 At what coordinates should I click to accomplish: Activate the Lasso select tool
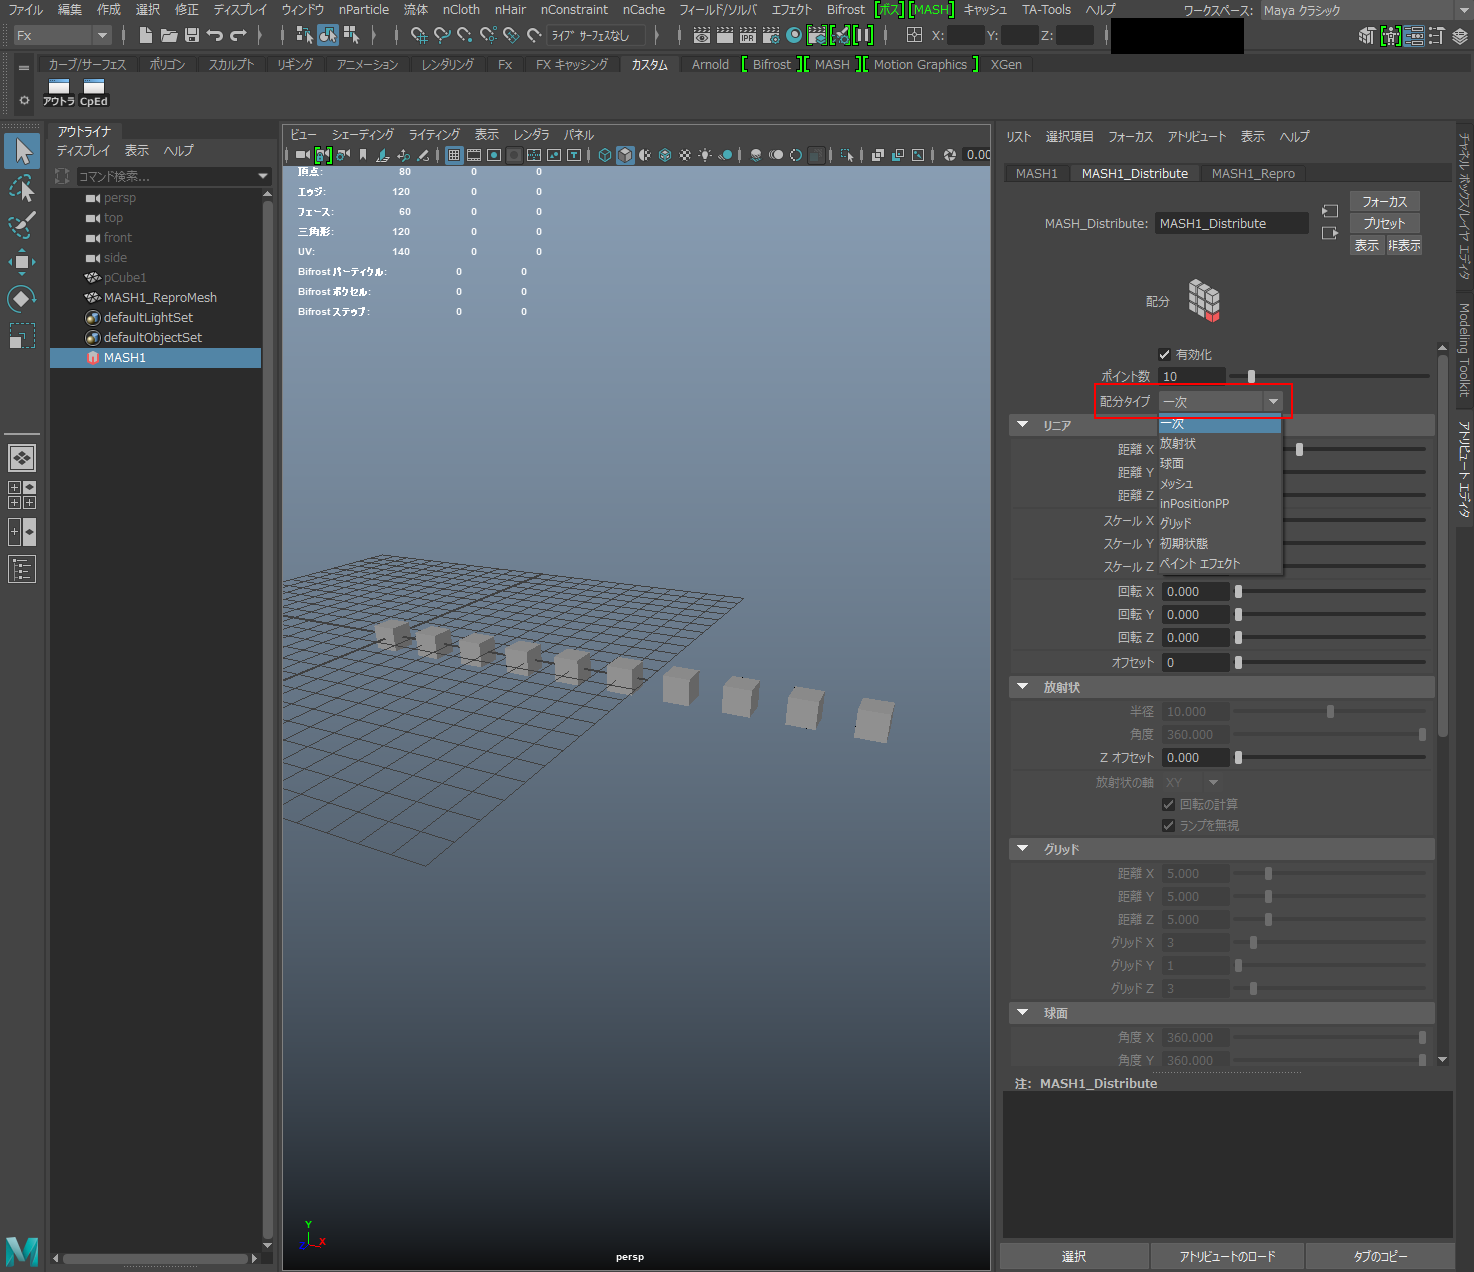click(x=22, y=188)
